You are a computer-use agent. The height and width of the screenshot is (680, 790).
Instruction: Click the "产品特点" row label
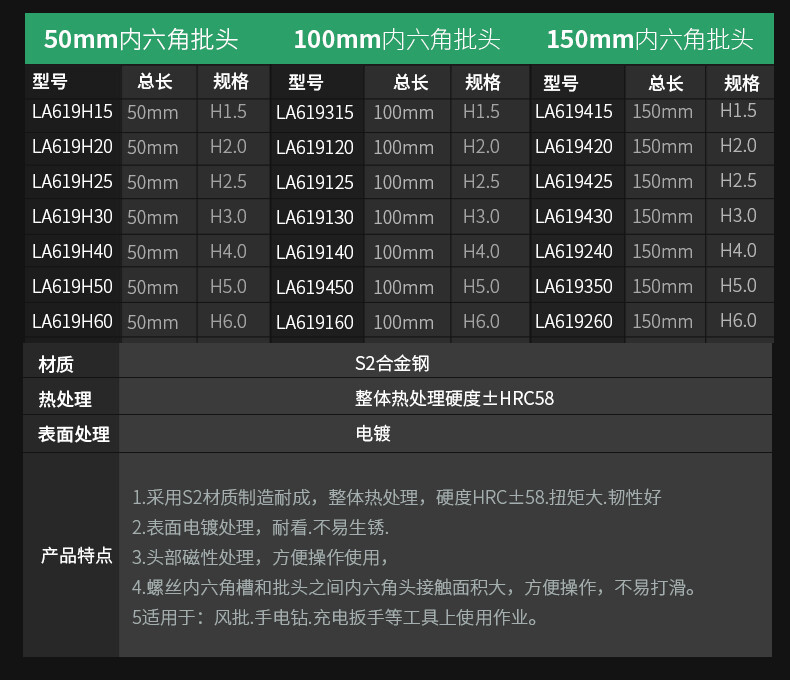coord(77,556)
